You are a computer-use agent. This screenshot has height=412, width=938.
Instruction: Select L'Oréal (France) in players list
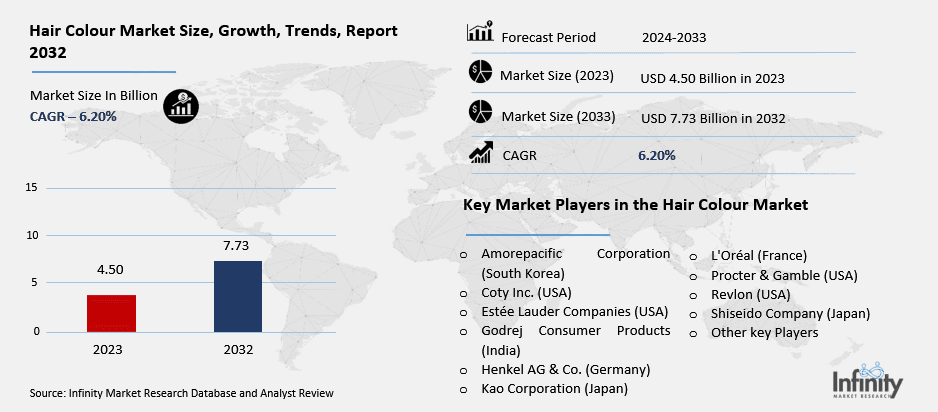[757, 256]
